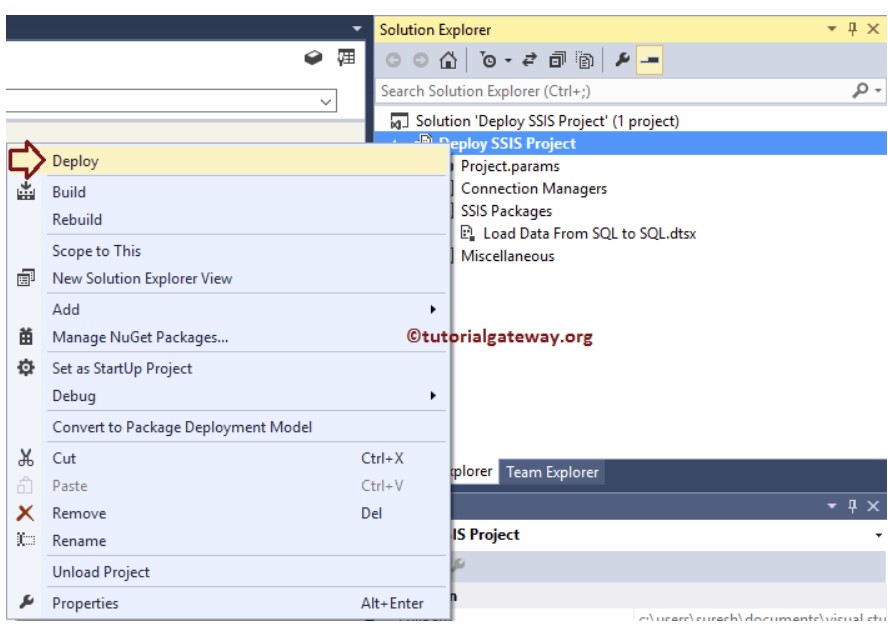Choose Remove from the context menu

[x=248, y=513]
